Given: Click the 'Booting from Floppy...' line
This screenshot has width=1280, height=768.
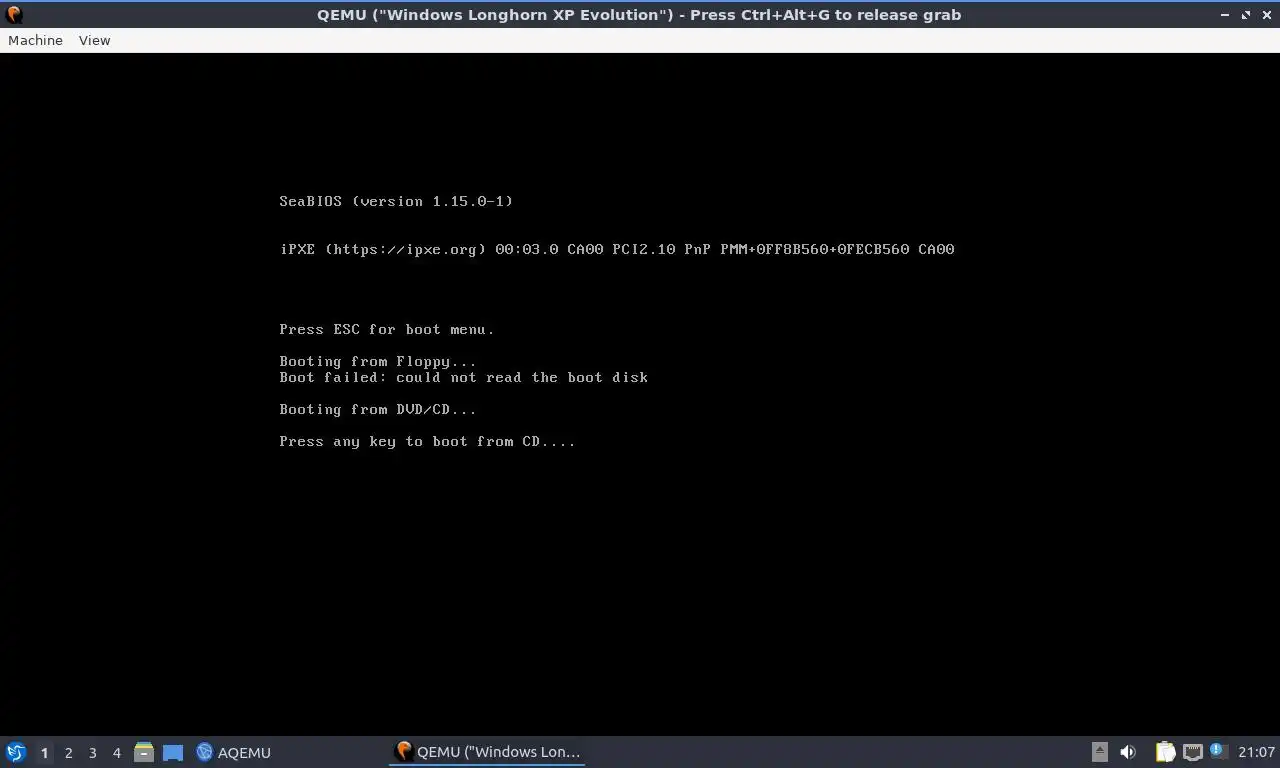Looking at the screenshot, I should [378, 361].
